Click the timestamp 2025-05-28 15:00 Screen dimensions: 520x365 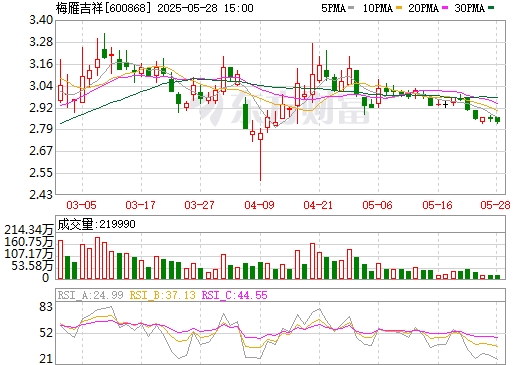pos(205,8)
